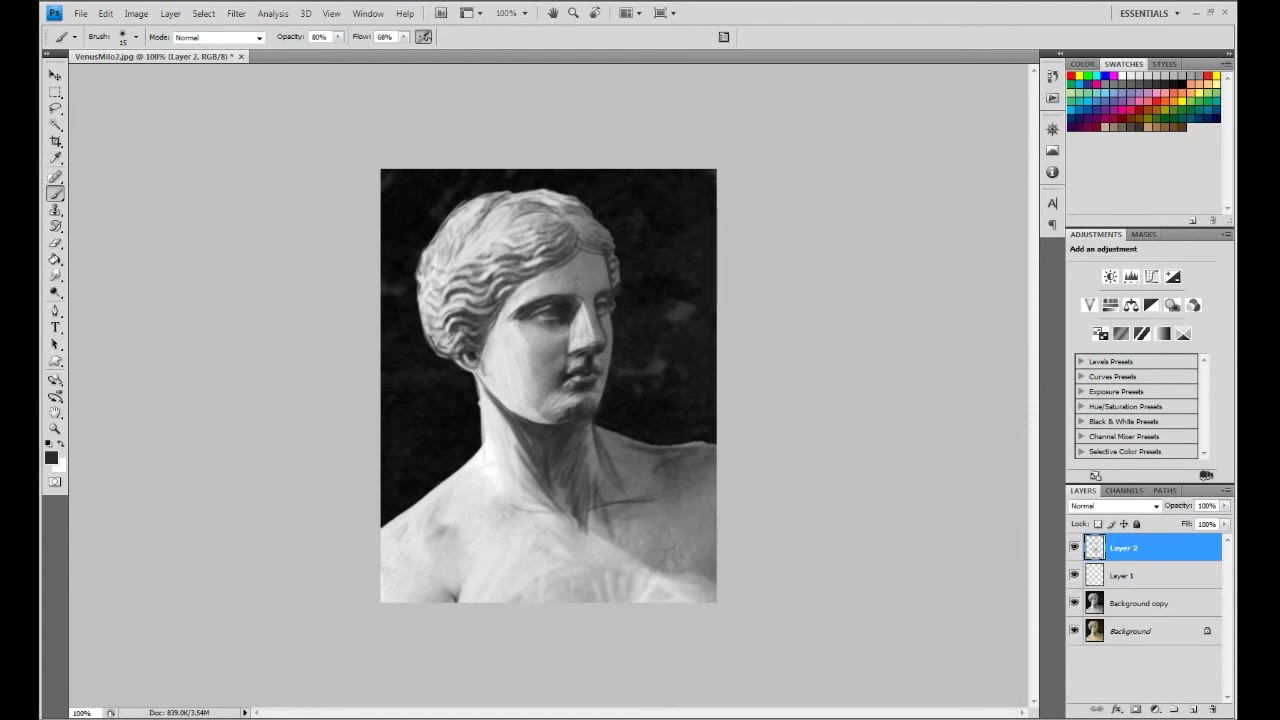This screenshot has height=720, width=1280.
Task: Add a Color Balance adjustment
Action: 1131,305
